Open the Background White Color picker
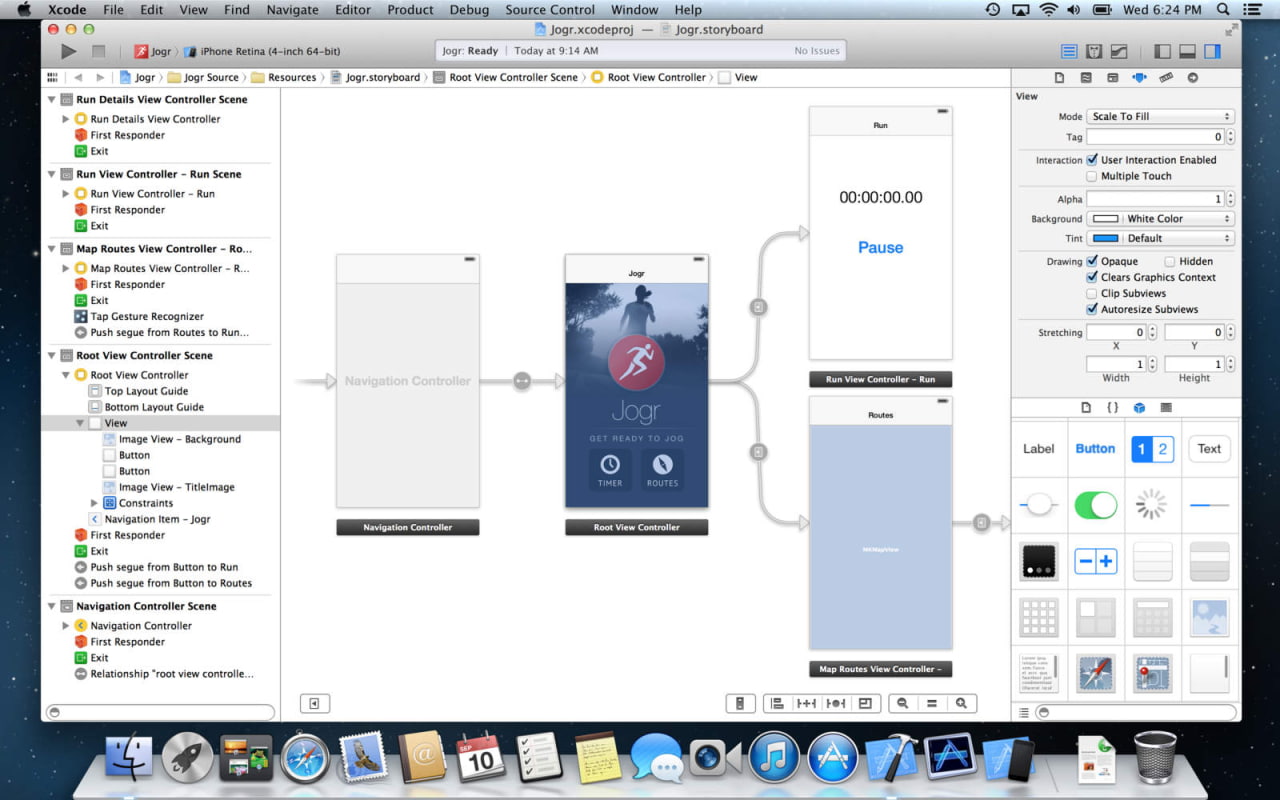 1160,218
